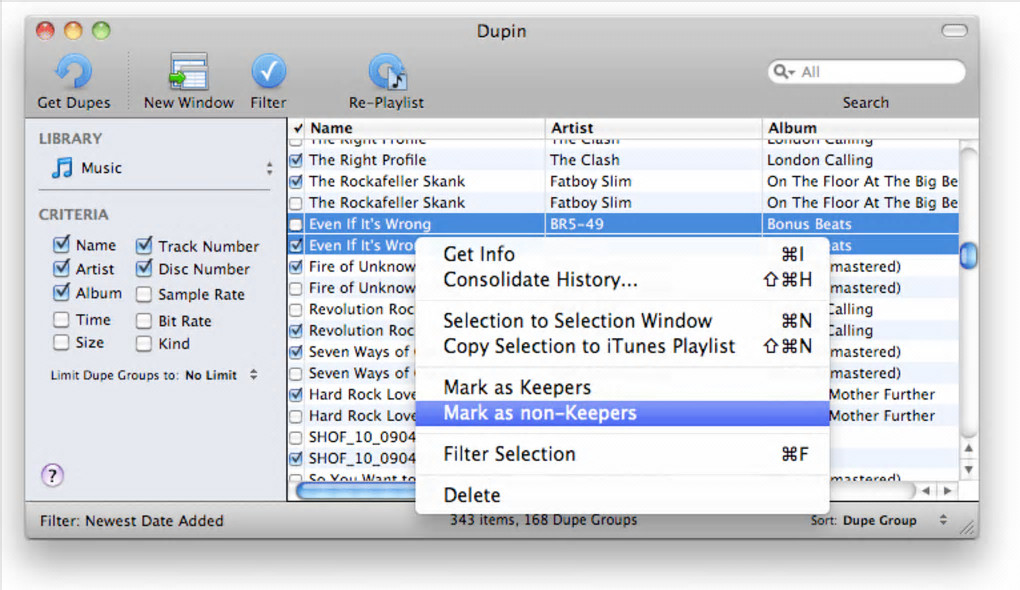The width and height of the screenshot is (1020, 590).
Task: Enable the Bit Rate checkbox
Action: (x=144, y=321)
